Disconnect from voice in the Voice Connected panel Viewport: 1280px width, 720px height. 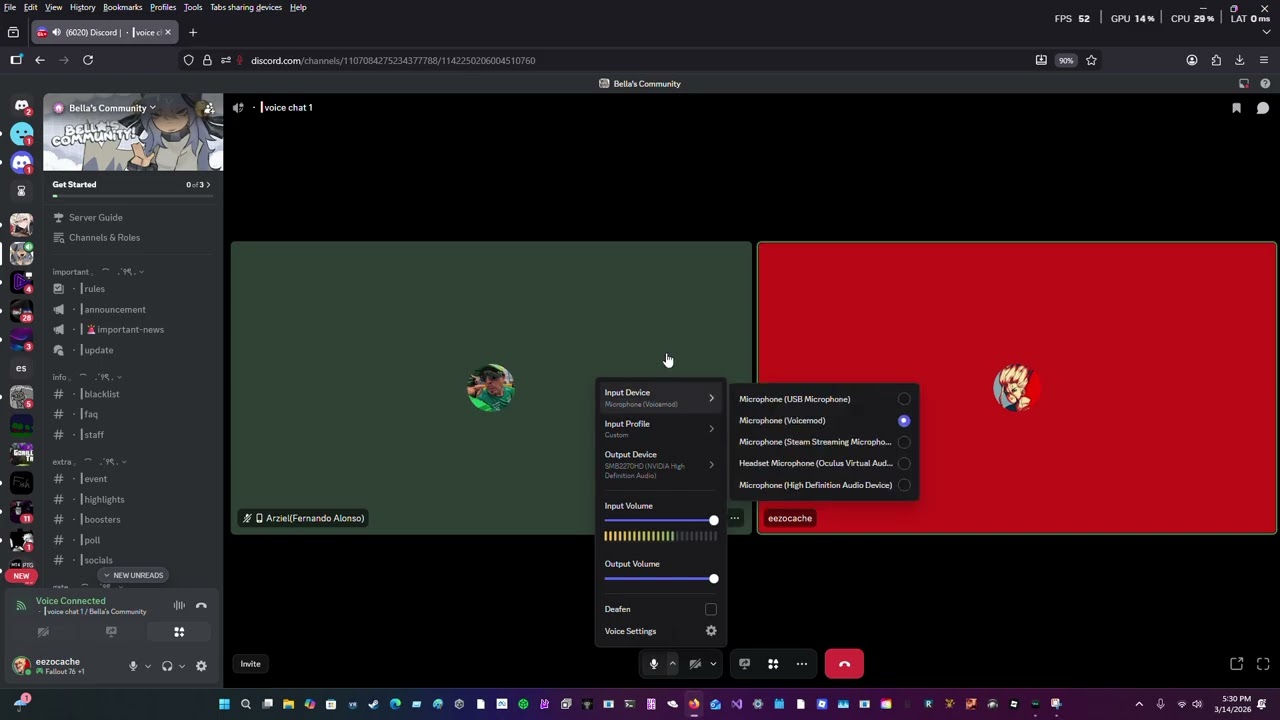201,605
